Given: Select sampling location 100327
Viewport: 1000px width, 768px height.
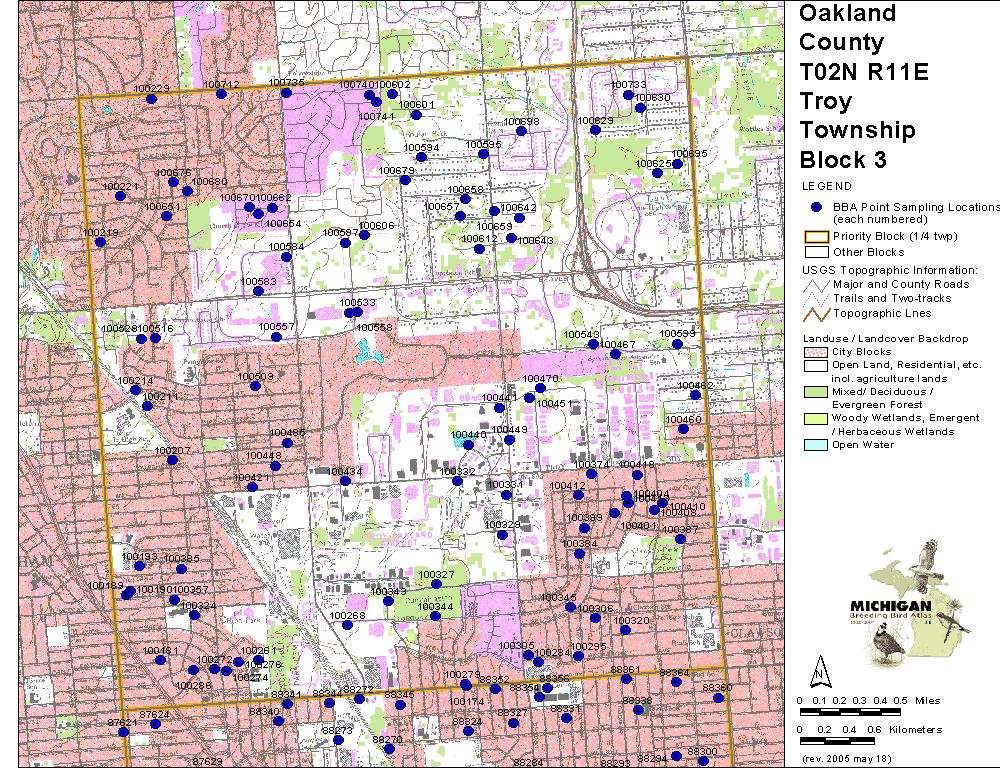Looking at the screenshot, I should tap(436, 585).
